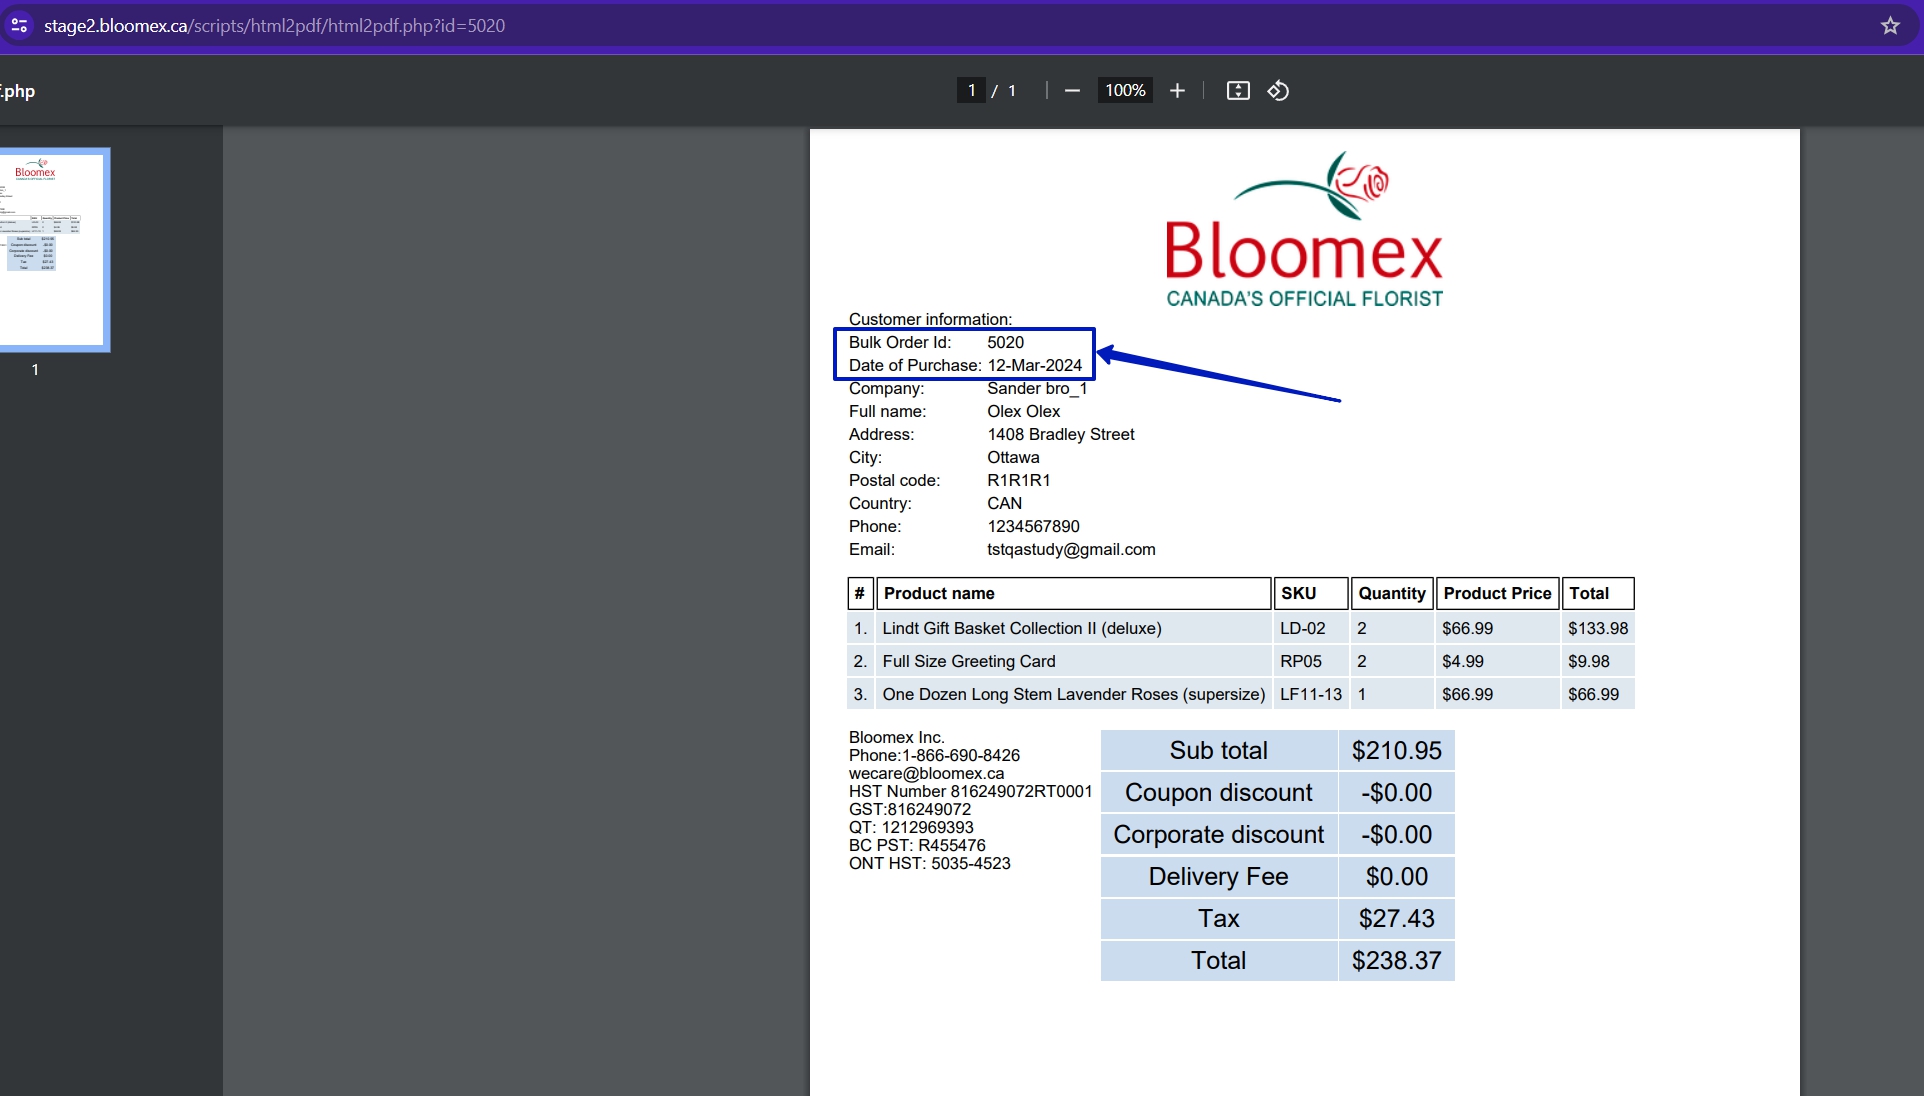
Task: Click the Total amount $238.37 cell
Action: 1396,960
